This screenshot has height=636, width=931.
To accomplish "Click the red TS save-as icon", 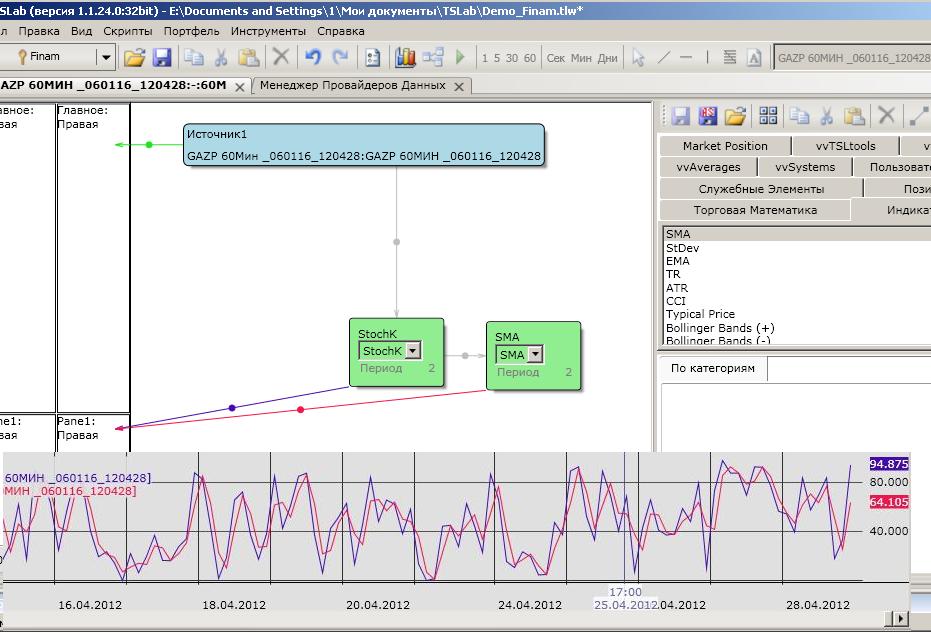I will click(708, 116).
